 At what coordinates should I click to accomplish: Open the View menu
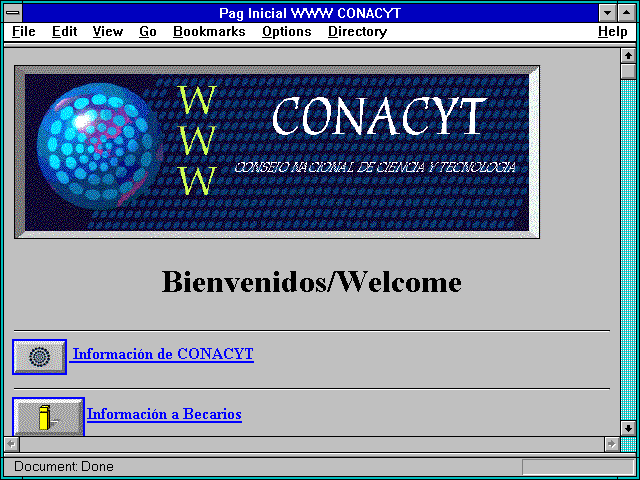(108, 32)
